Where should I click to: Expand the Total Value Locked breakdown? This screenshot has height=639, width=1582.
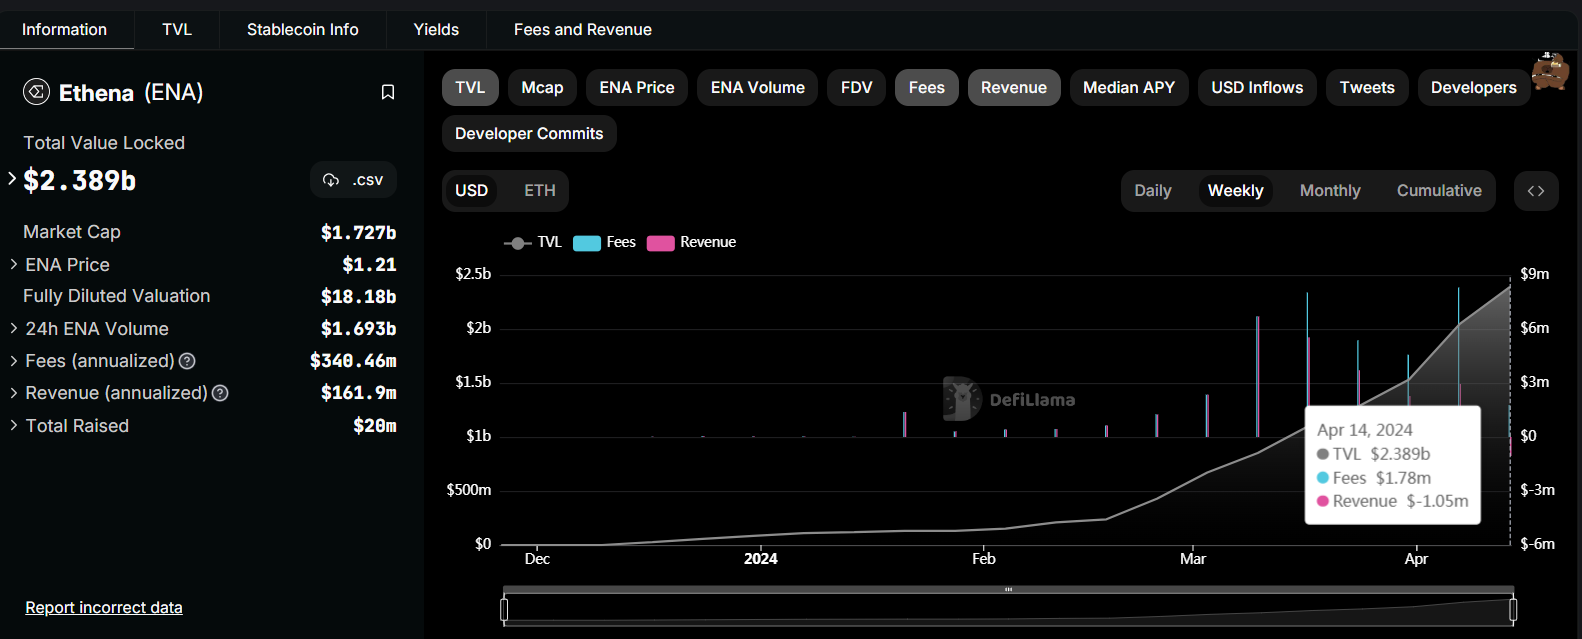tap(12, 179)
